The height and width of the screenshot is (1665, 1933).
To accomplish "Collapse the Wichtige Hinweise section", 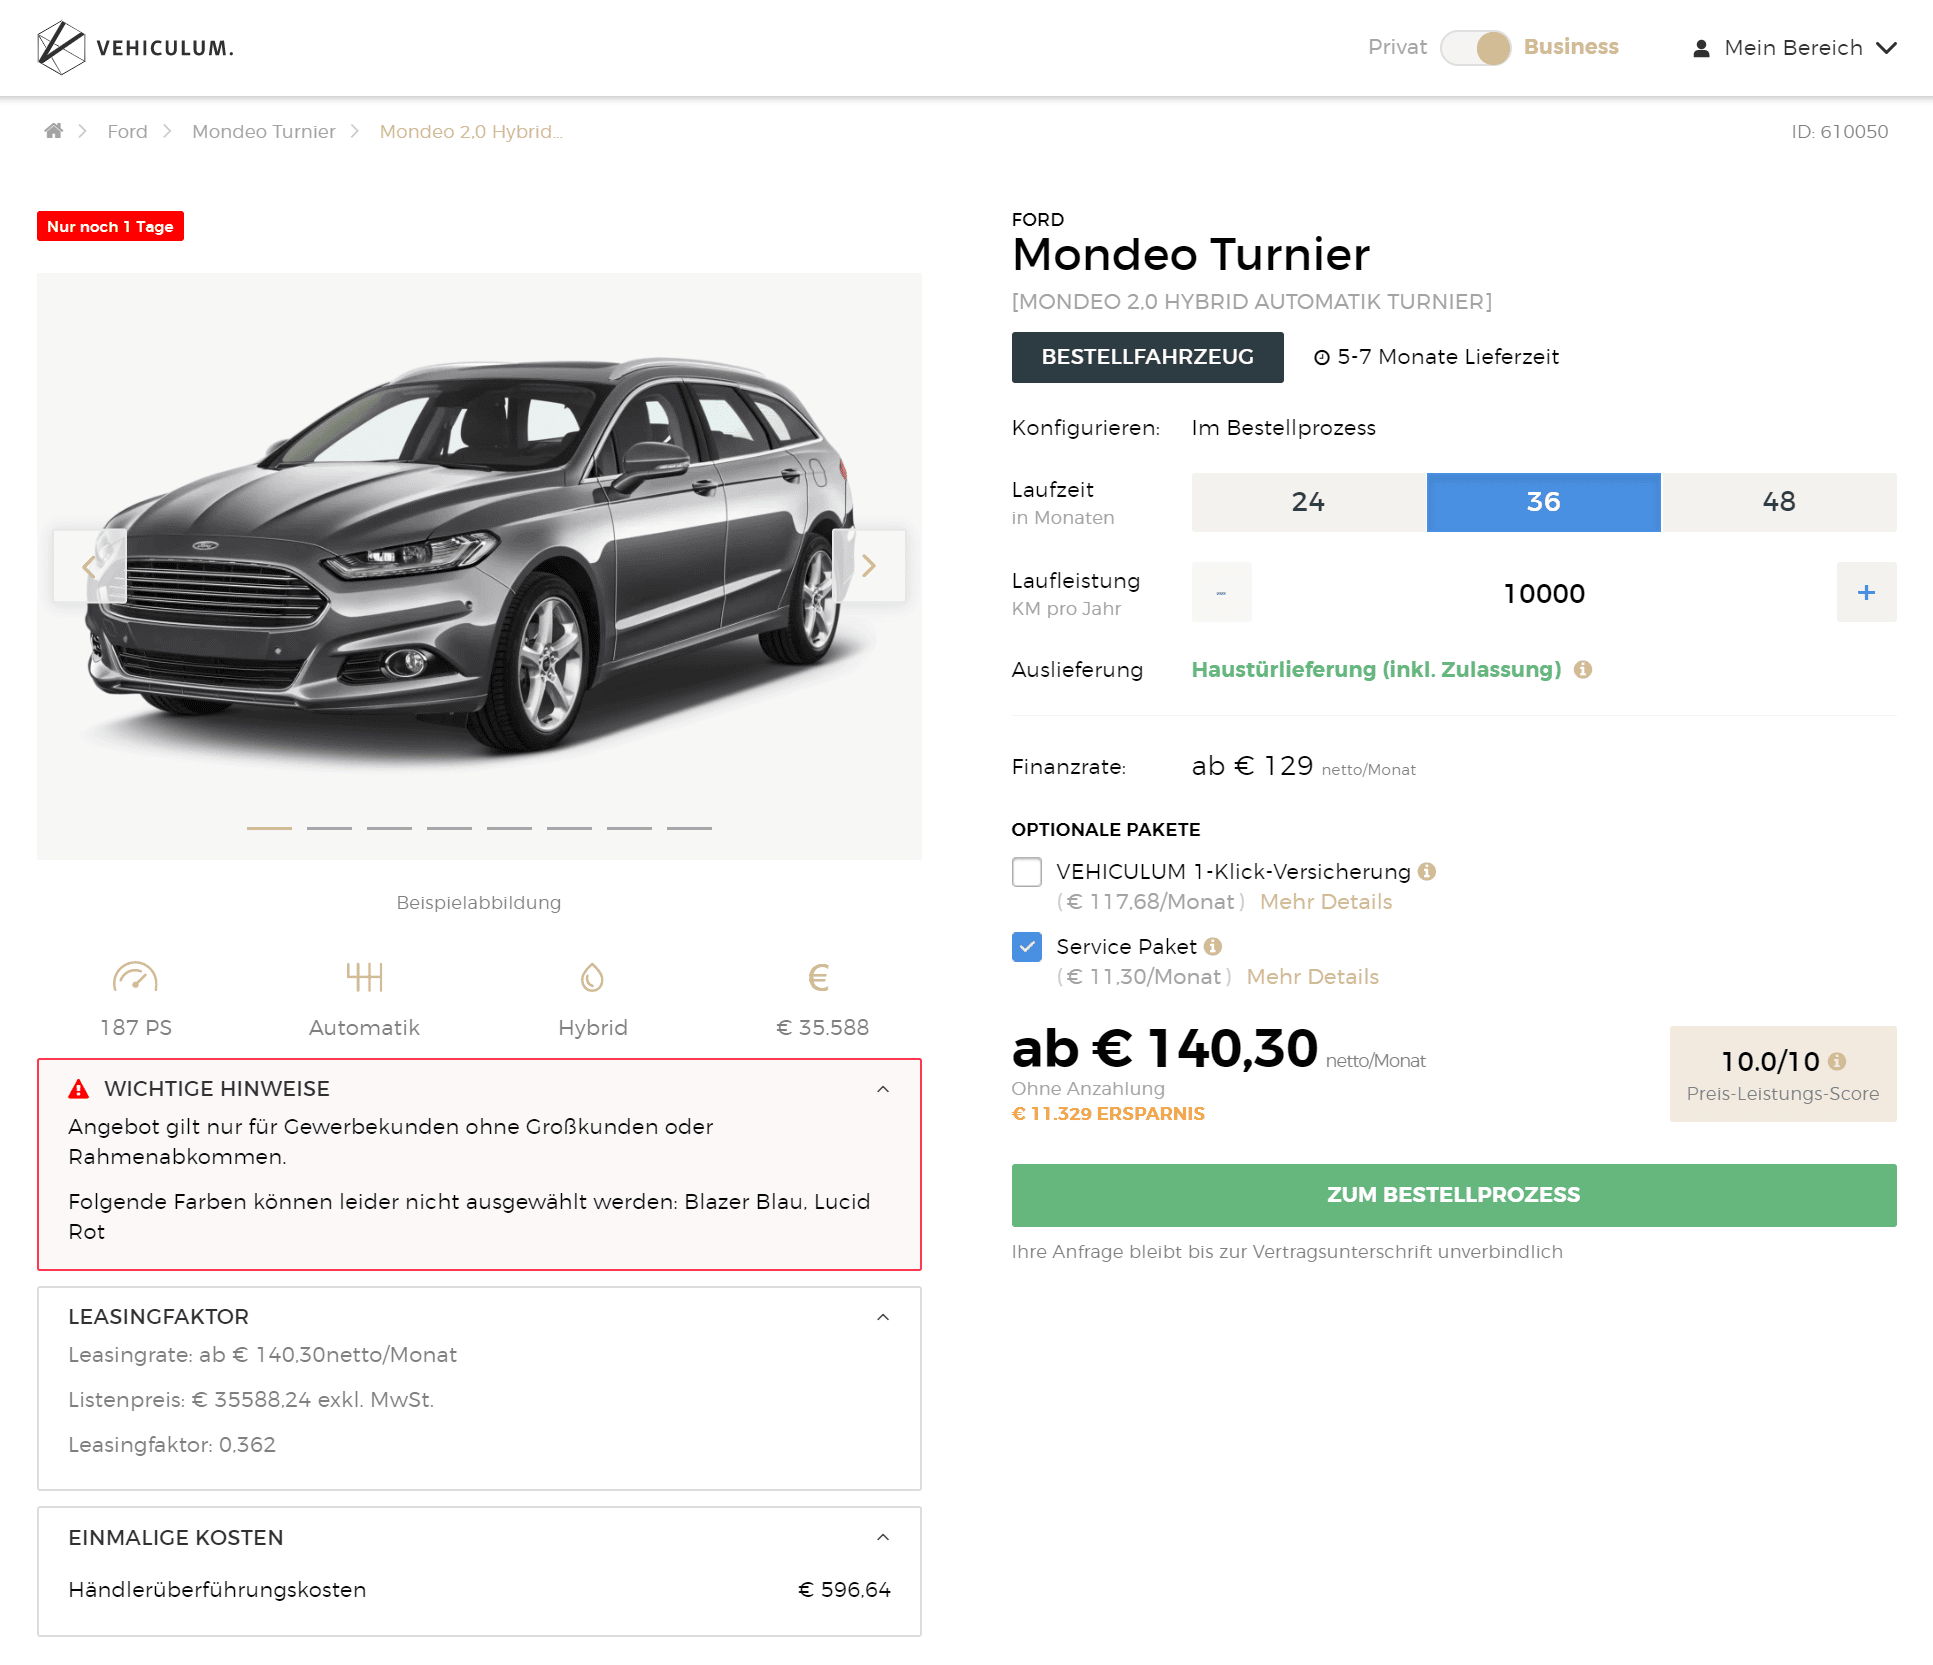I will click(883, 1089).
